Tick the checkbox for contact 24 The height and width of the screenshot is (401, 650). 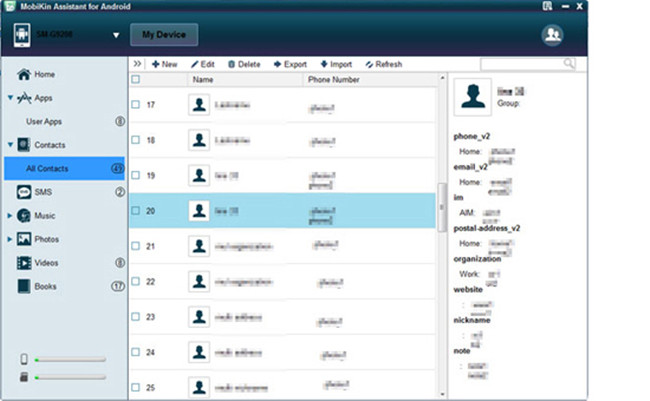(x=136, y=352)
